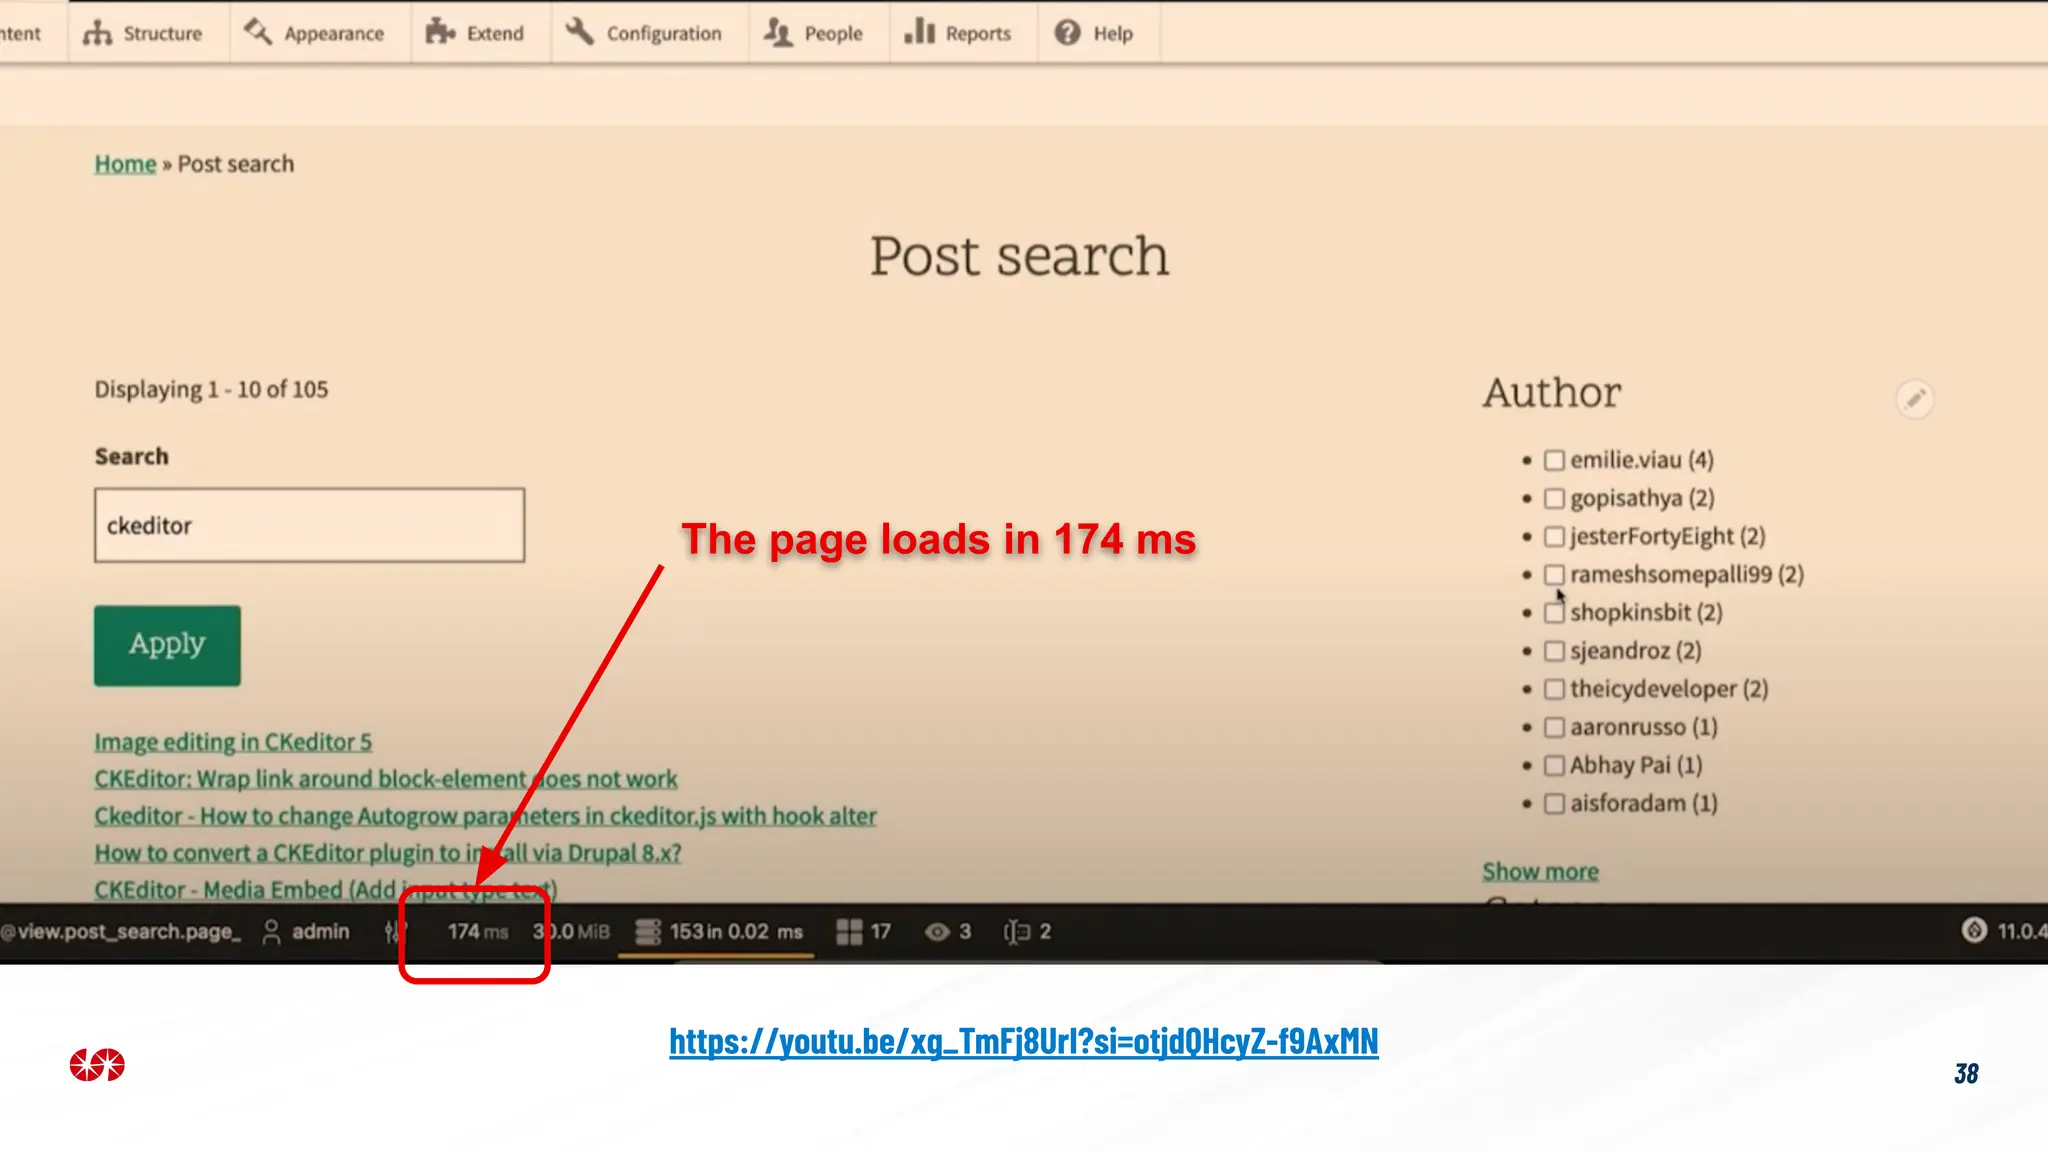Check the emilie.viau author filter

click(x=1554, y=460)
